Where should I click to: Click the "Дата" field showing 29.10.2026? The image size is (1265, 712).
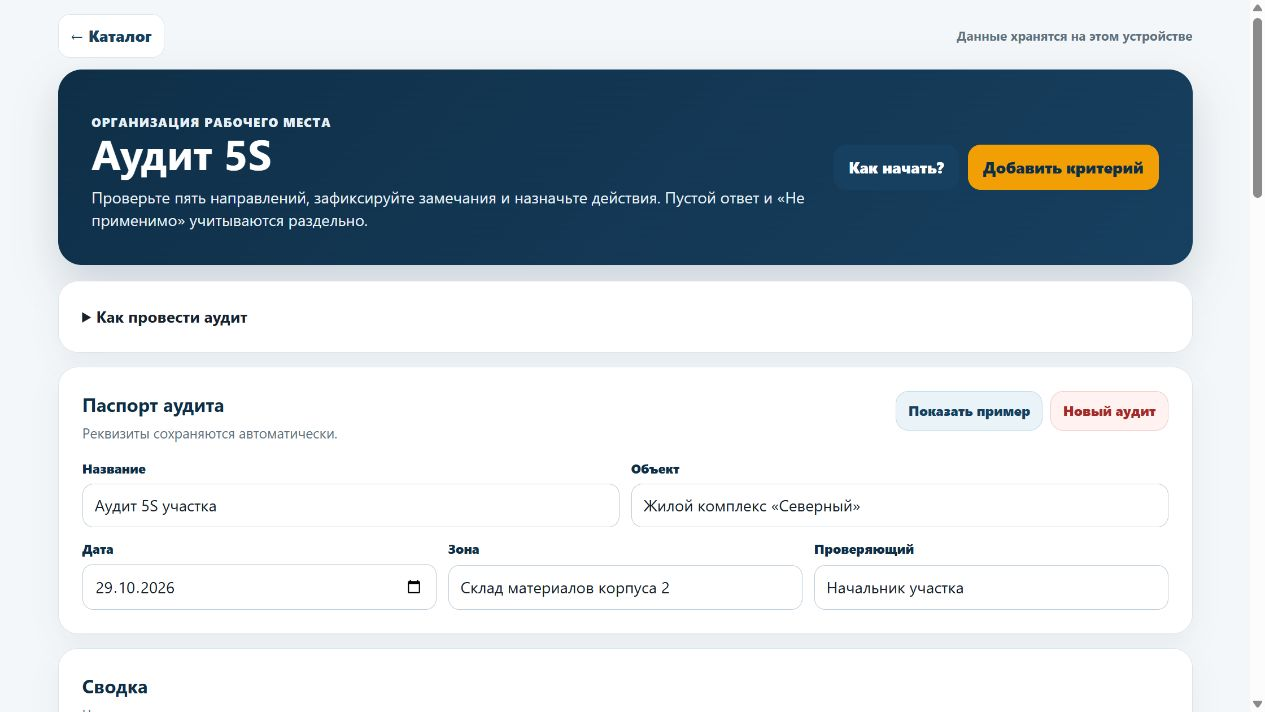(x=259, y=587)
